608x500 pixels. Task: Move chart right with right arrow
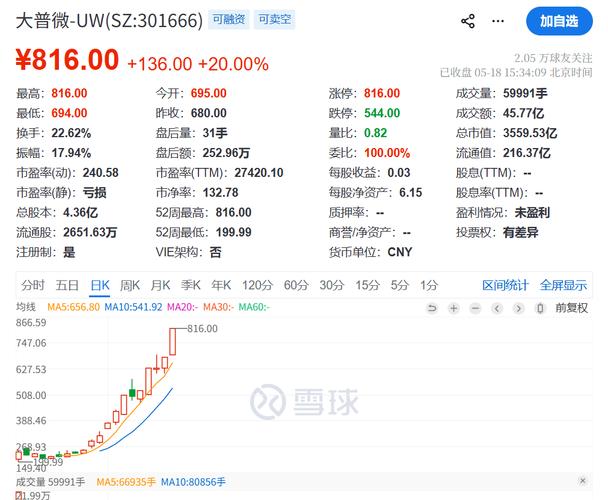click(518, 308)
